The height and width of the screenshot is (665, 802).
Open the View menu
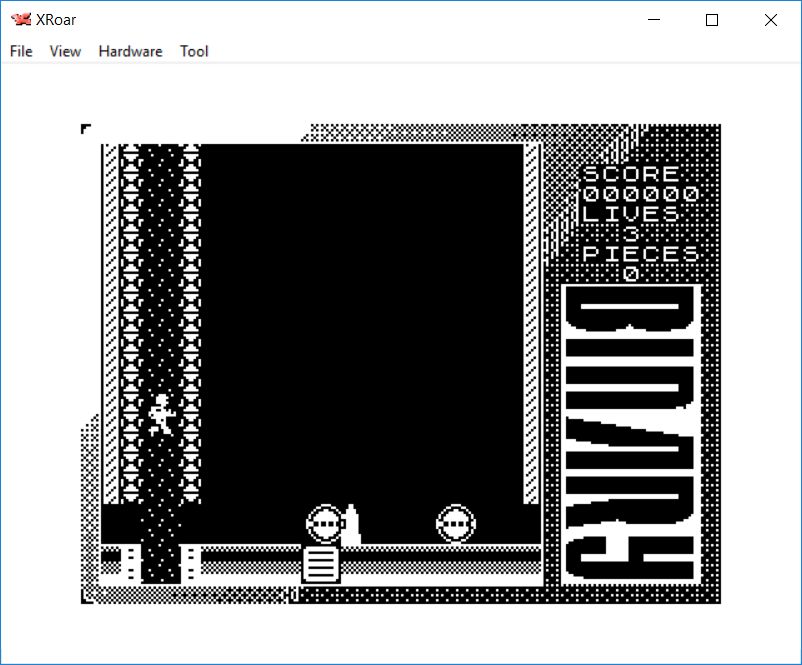click(65, 51)
